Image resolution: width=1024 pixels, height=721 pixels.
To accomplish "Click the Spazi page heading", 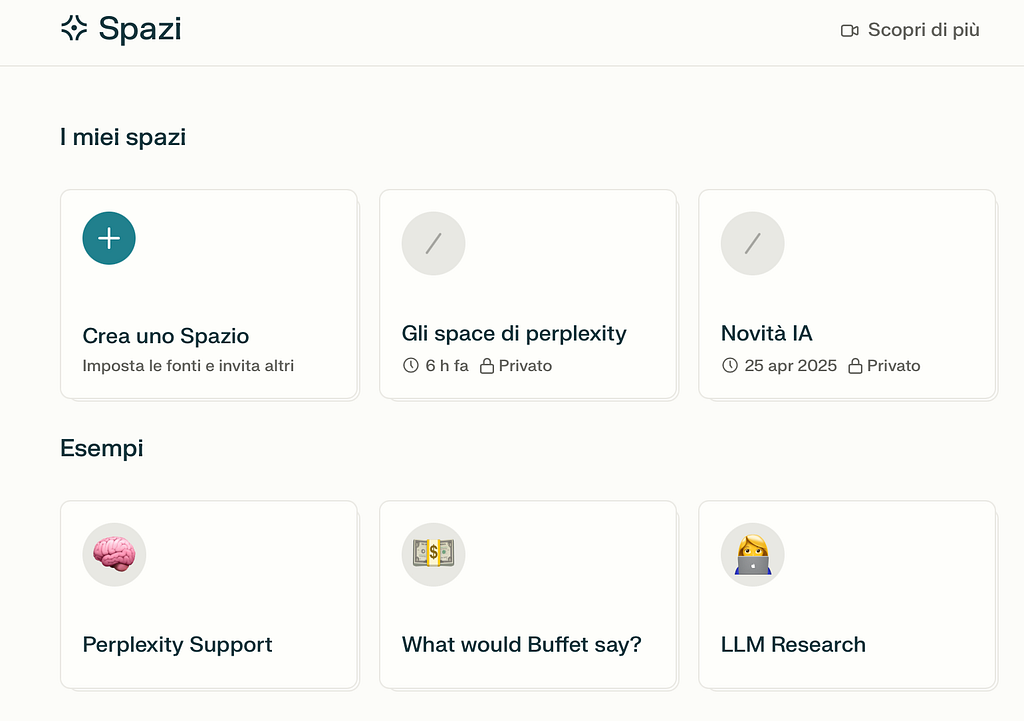I will [x=140, y=29].
